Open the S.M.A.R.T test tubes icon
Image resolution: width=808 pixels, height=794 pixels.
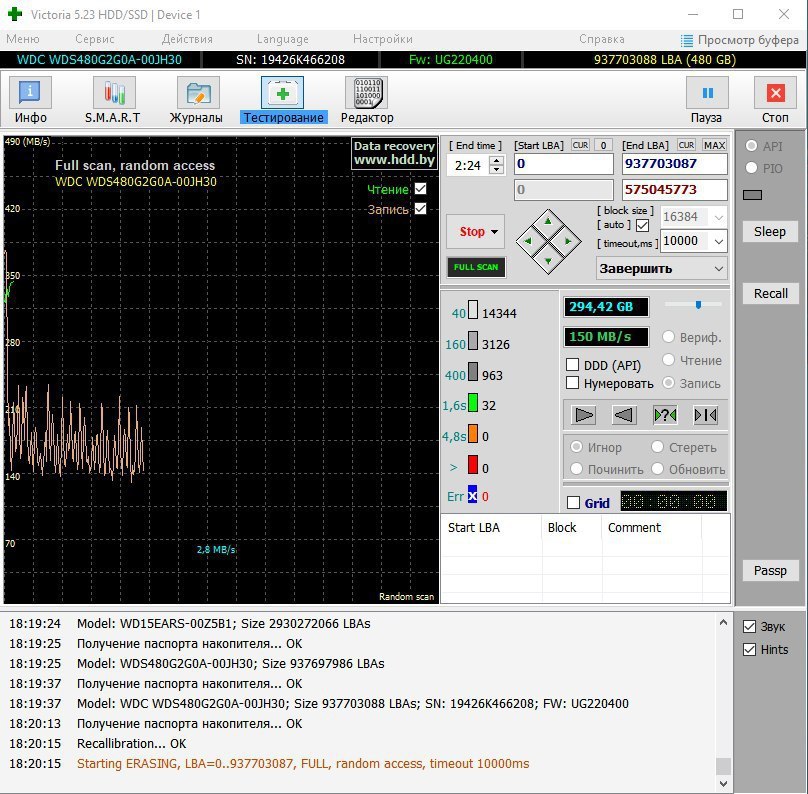click(x=114, y=92)
